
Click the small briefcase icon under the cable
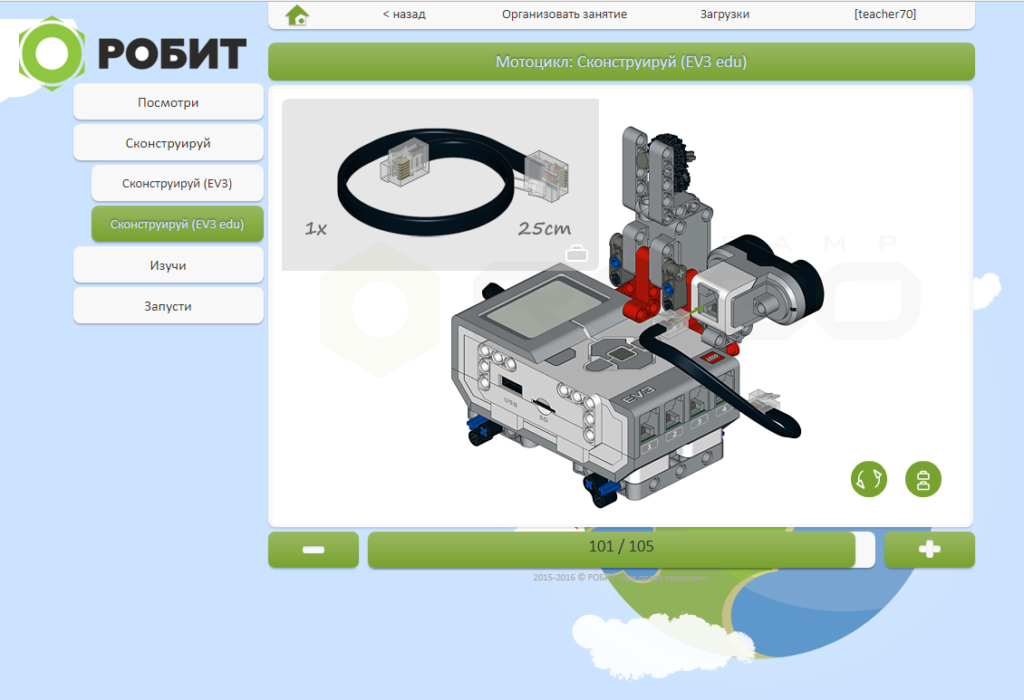[x=577, y=253]
